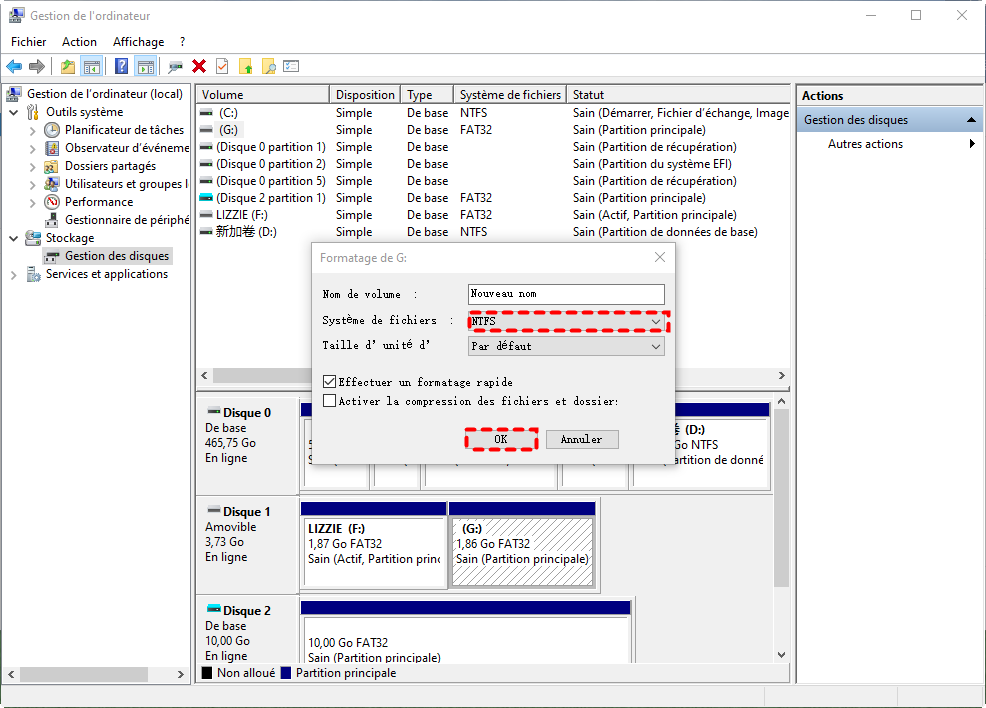Toggle the Action pane toolbar icon
Image resolution: width=986 pixels, height=708 pixels.
pyautogui.click(x=146, y=66)
